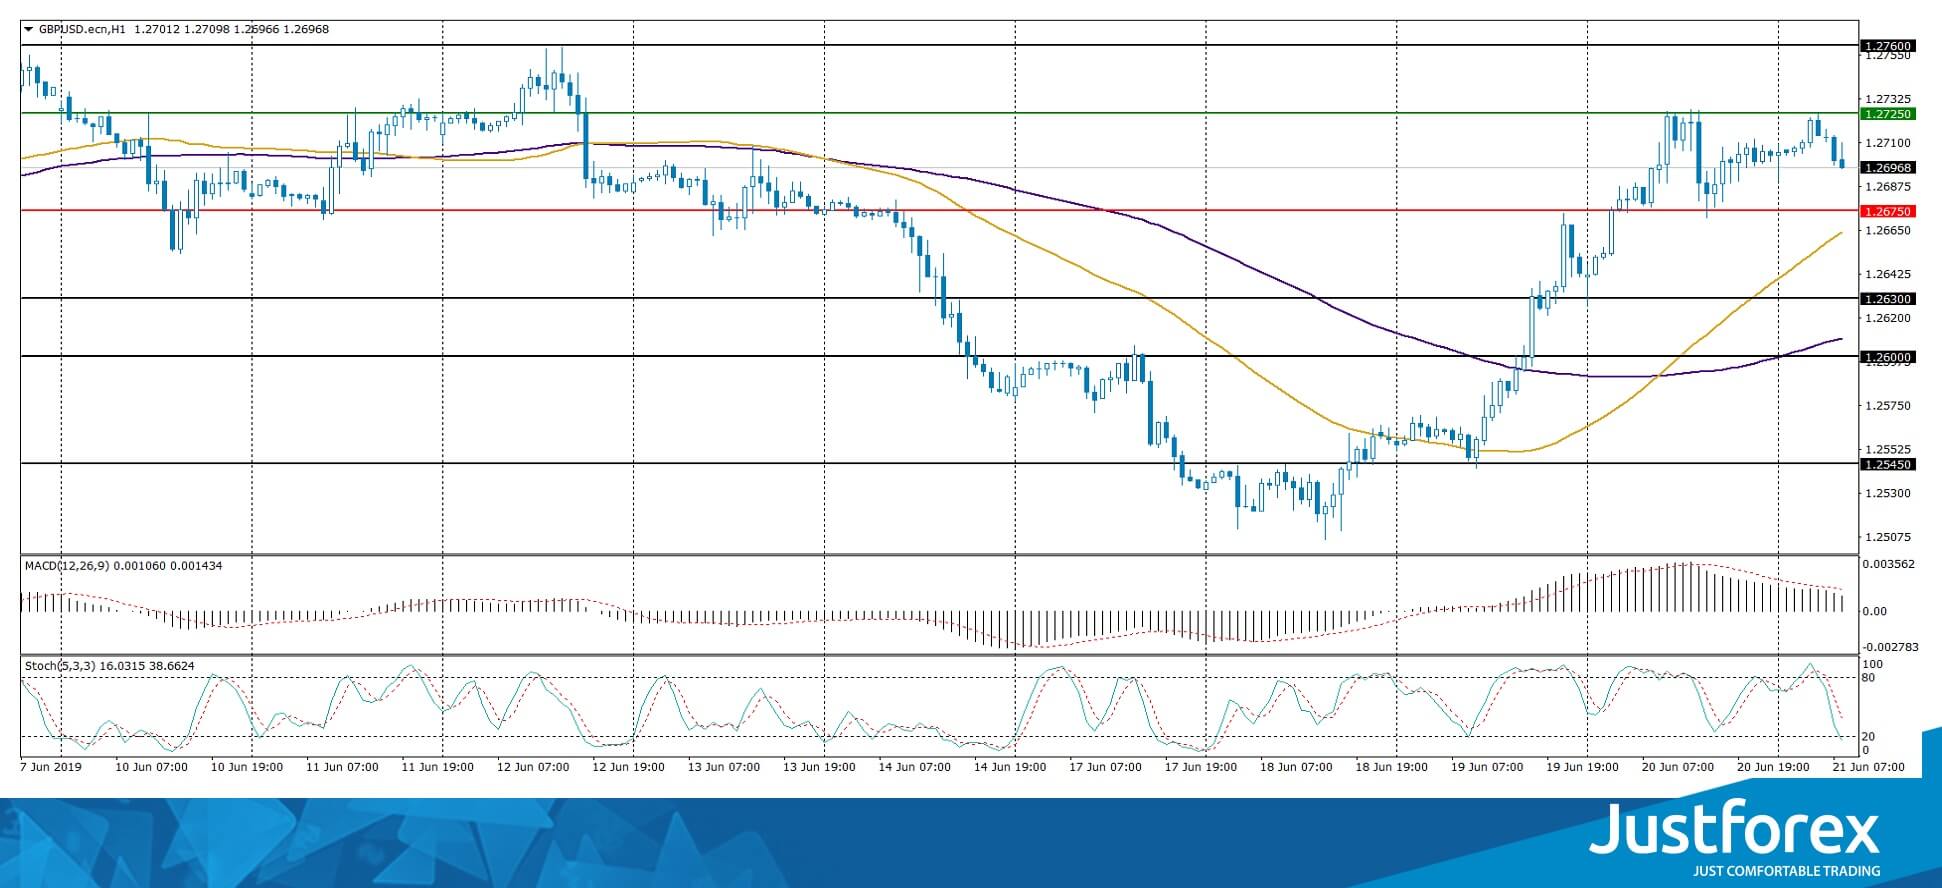1942x888 pixels.
Task: Click the GBPUSD.ecn,H1 chart title
Action: click(81, 30)
